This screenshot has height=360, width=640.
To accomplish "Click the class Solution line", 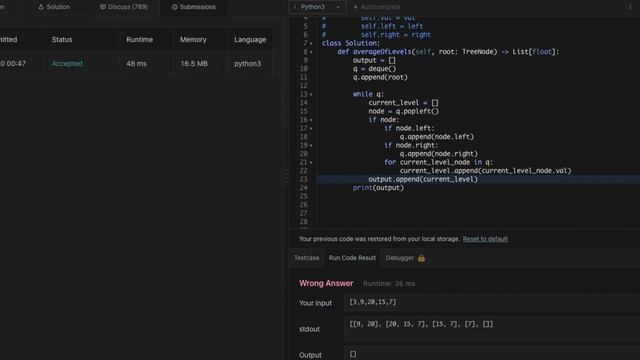I will pos(351,43).
